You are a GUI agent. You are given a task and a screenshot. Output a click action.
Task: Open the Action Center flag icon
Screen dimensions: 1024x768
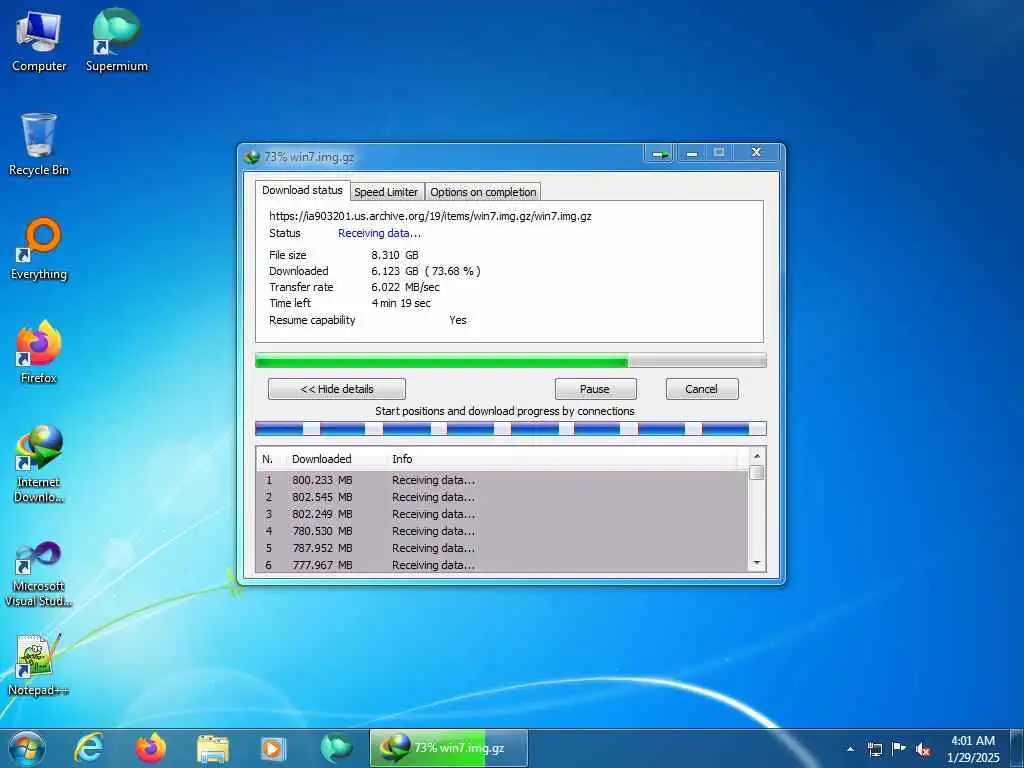point(899,748)
